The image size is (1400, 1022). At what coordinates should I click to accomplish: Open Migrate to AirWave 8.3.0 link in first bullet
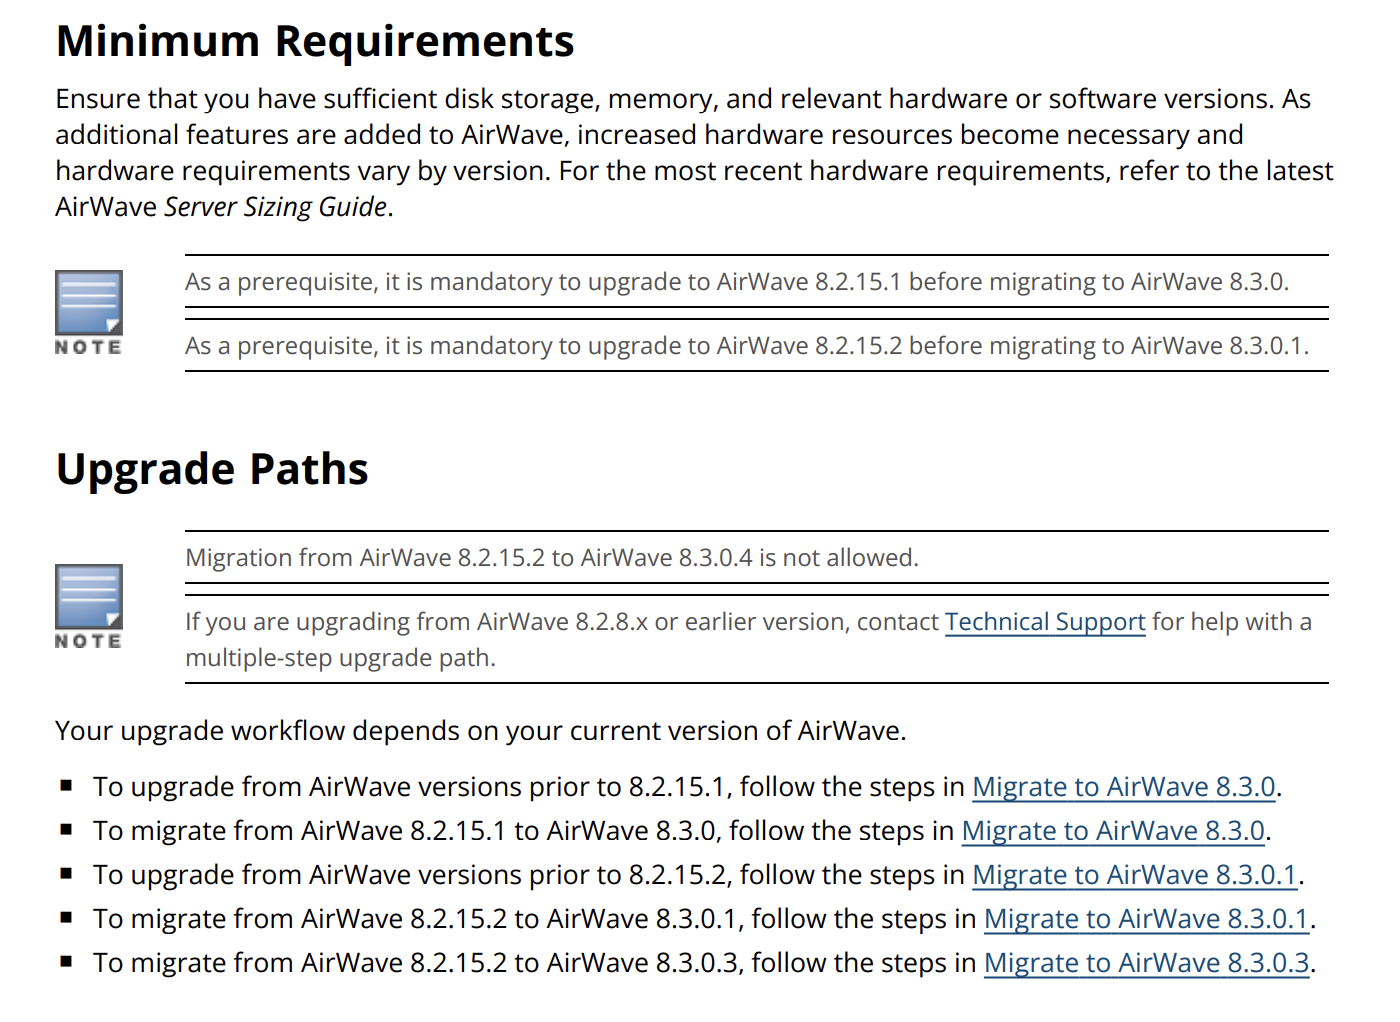(1123, 787)
